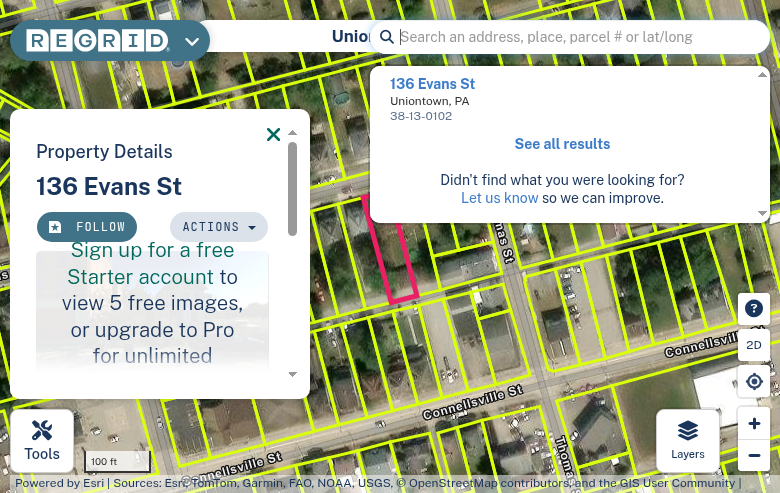Zoom in on the map
780x493 pixels.
click(x=754, y=424)
